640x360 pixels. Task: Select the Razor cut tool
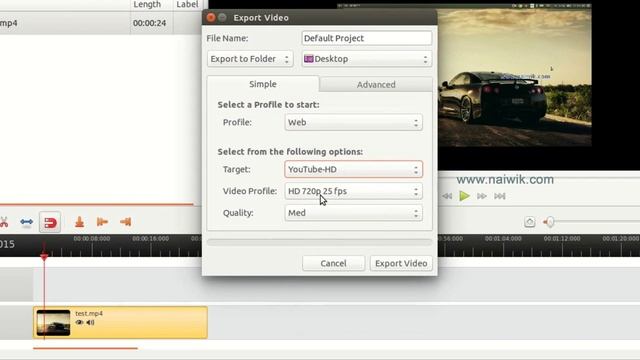[4, 222]
